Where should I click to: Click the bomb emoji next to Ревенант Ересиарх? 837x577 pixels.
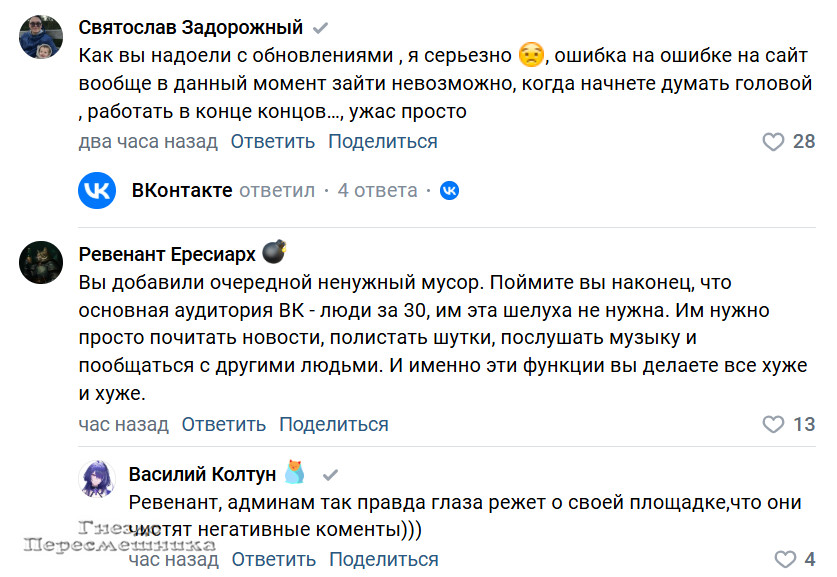[273, 251]
